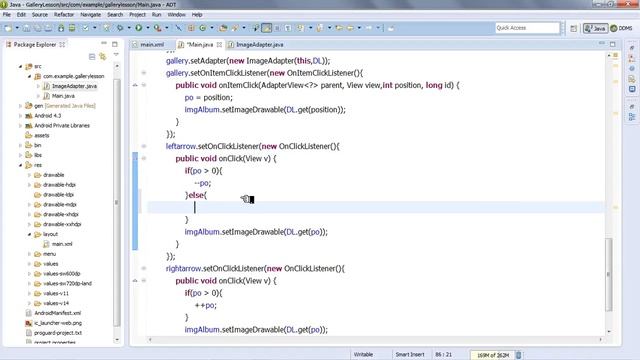The height and width of the screenshot is (360, 640).
Task: Toggle the highlighted toolbar toggle button
Action: pos(267,28)
